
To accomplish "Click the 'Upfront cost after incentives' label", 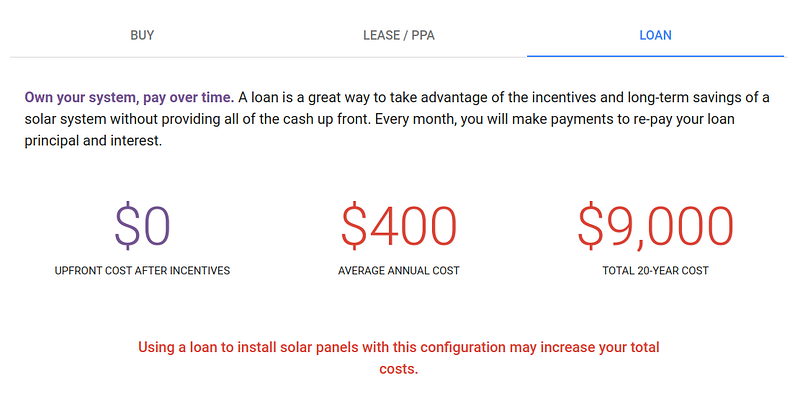I will [x=142, y=271].
